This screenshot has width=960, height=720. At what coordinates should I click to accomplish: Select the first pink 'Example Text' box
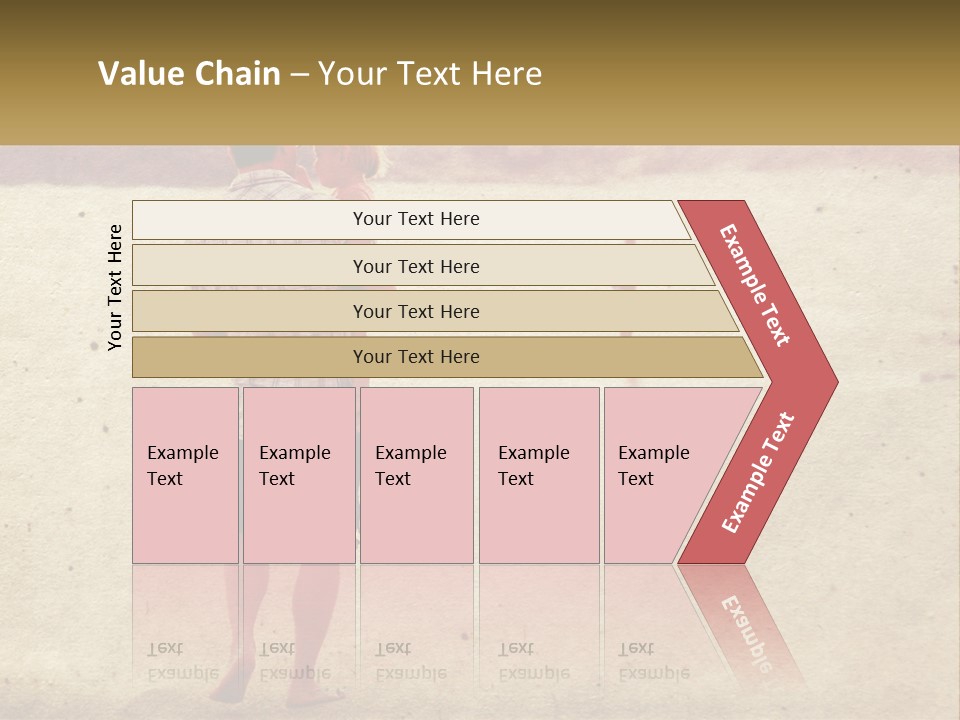[186, 475]
